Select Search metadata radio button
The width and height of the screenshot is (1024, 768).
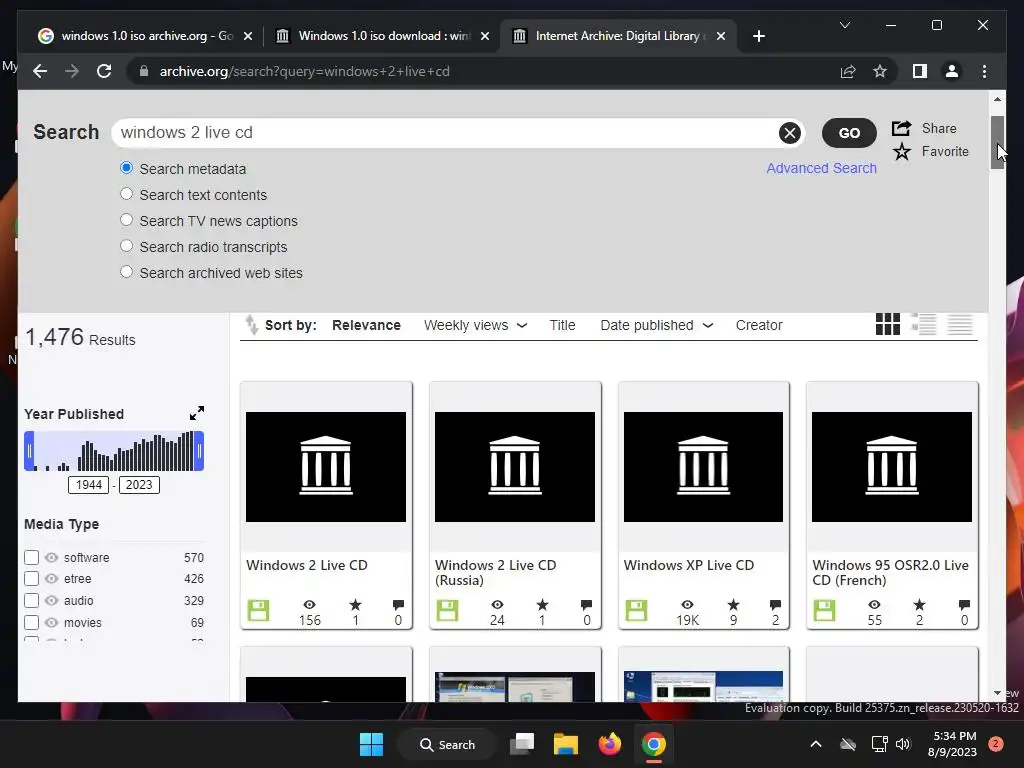click(127, 168)
